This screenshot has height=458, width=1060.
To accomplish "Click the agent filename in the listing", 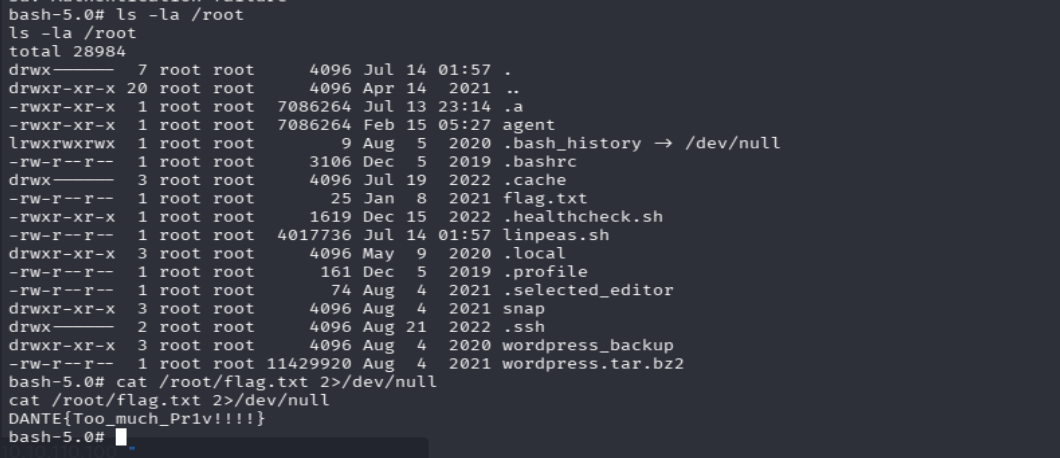I will click(x=529, y=124).
